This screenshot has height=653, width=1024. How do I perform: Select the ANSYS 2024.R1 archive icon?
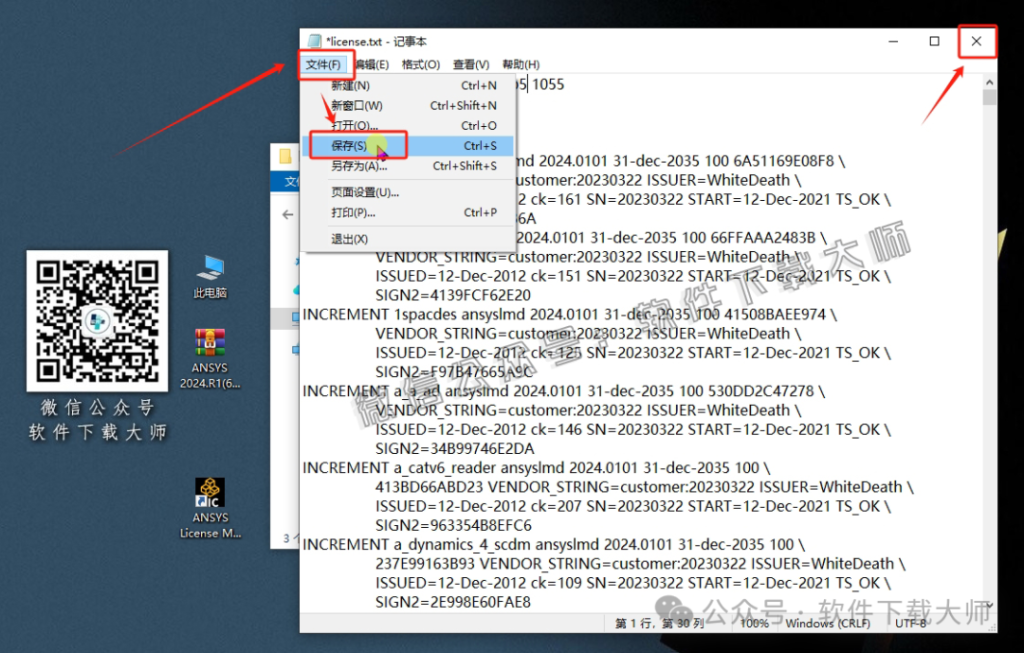(210, 345)
